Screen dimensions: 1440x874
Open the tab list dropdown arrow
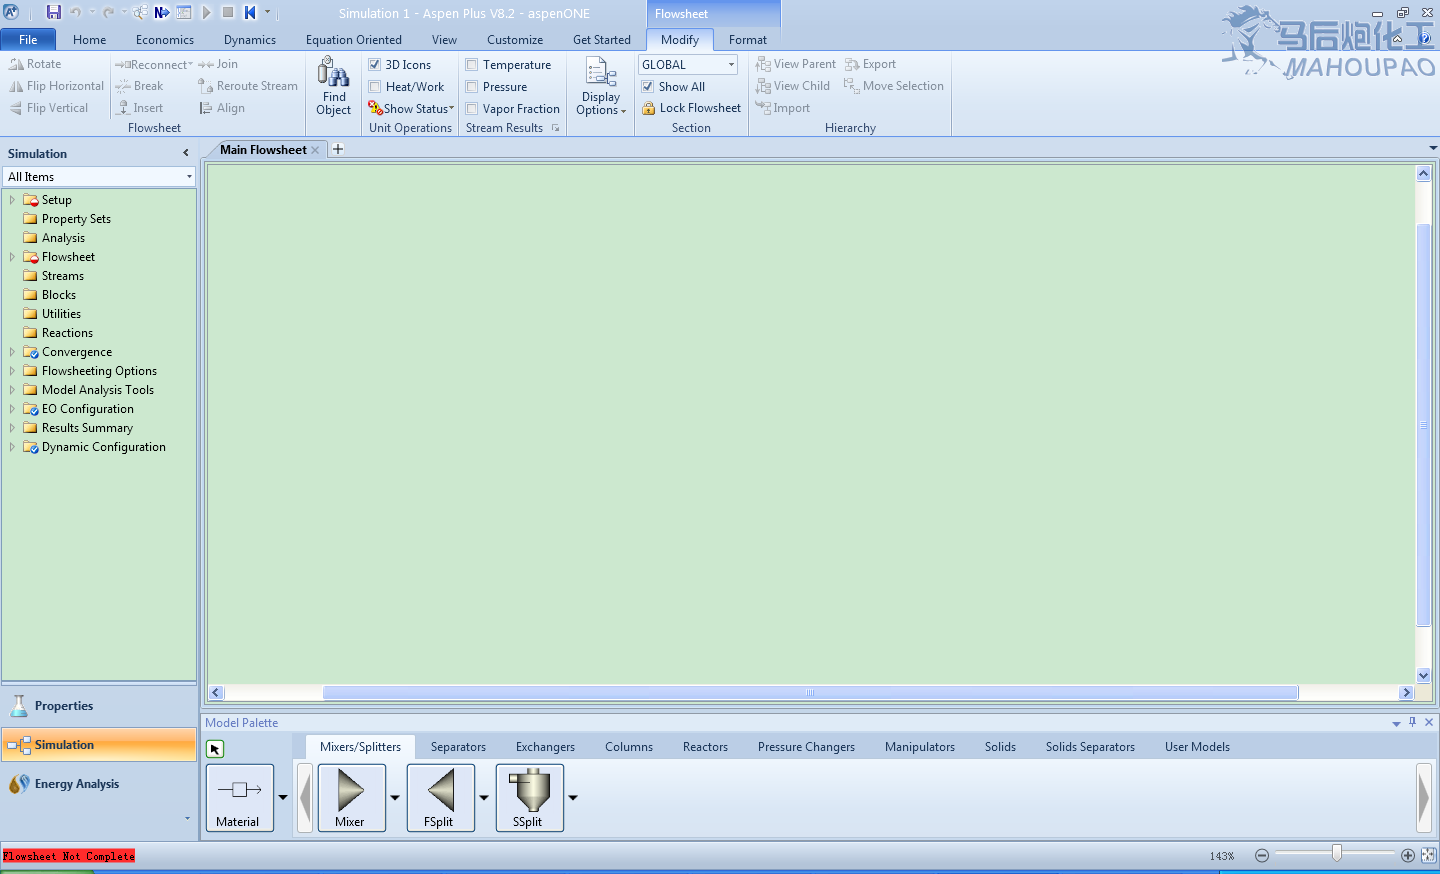[1433, 148]
